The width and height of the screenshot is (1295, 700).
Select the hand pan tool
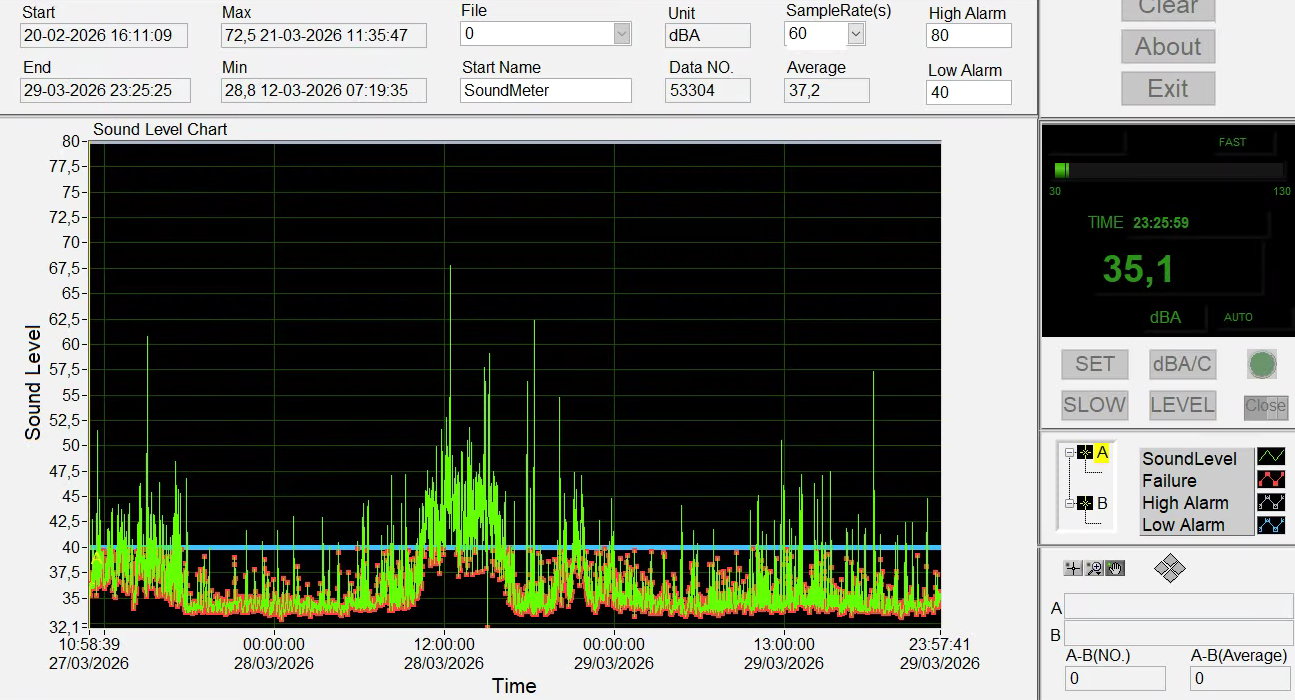pyautogui.click(x=1115, y=568)
